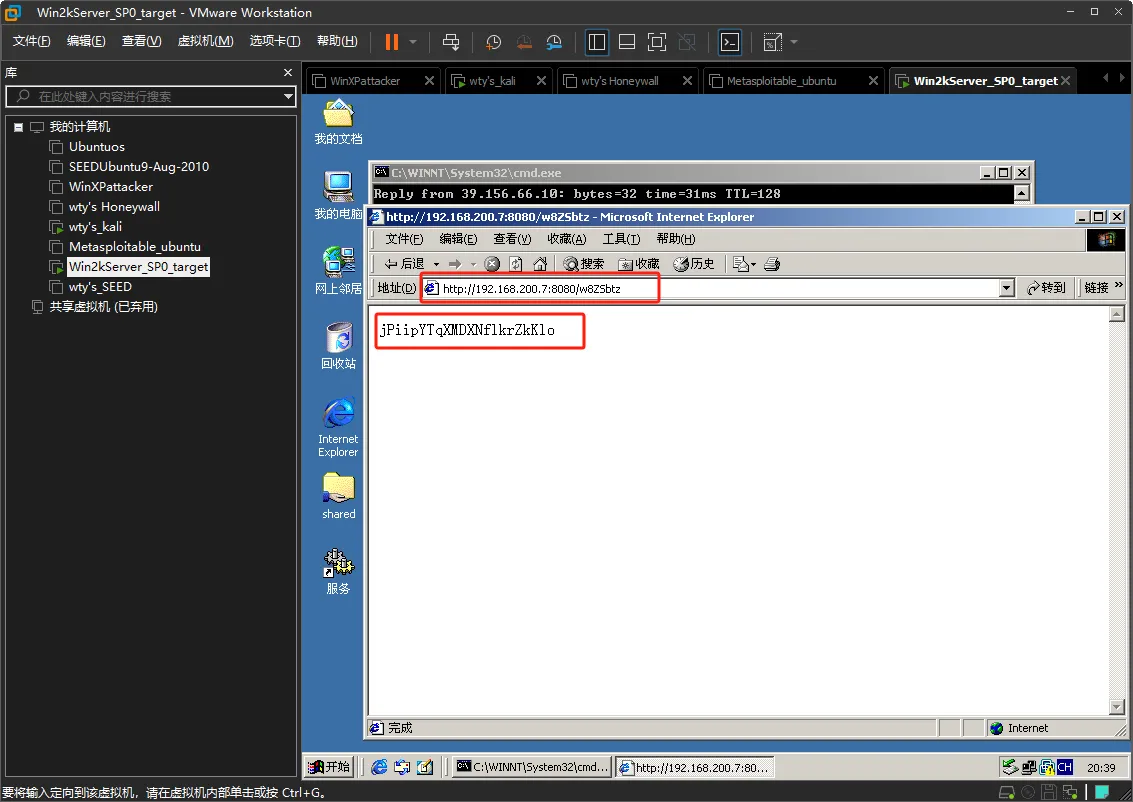This screenshot has width=1133, height=802.
Task: Open the 文件(F) VMware menu
Action: pyautogui.click(x=31, y=41)
